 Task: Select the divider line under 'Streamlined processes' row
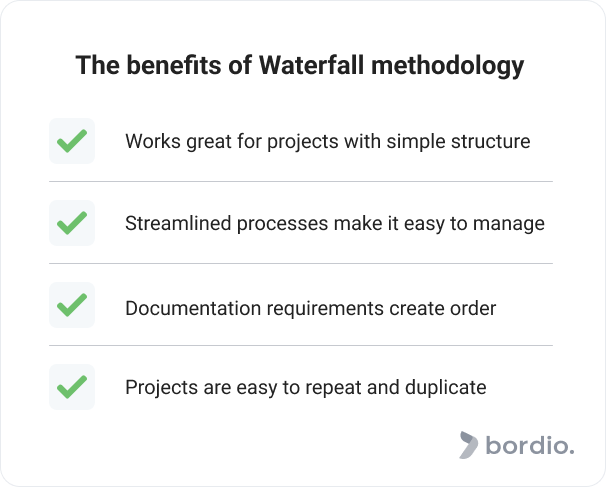(x=301, y=264)
